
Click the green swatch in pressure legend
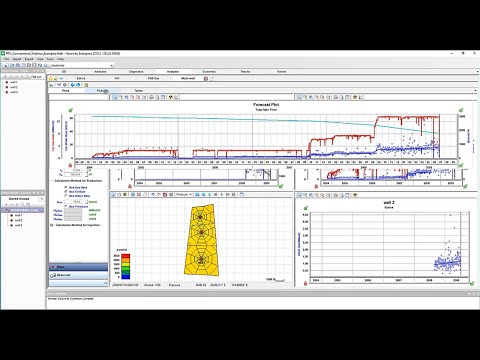point(125,268)
